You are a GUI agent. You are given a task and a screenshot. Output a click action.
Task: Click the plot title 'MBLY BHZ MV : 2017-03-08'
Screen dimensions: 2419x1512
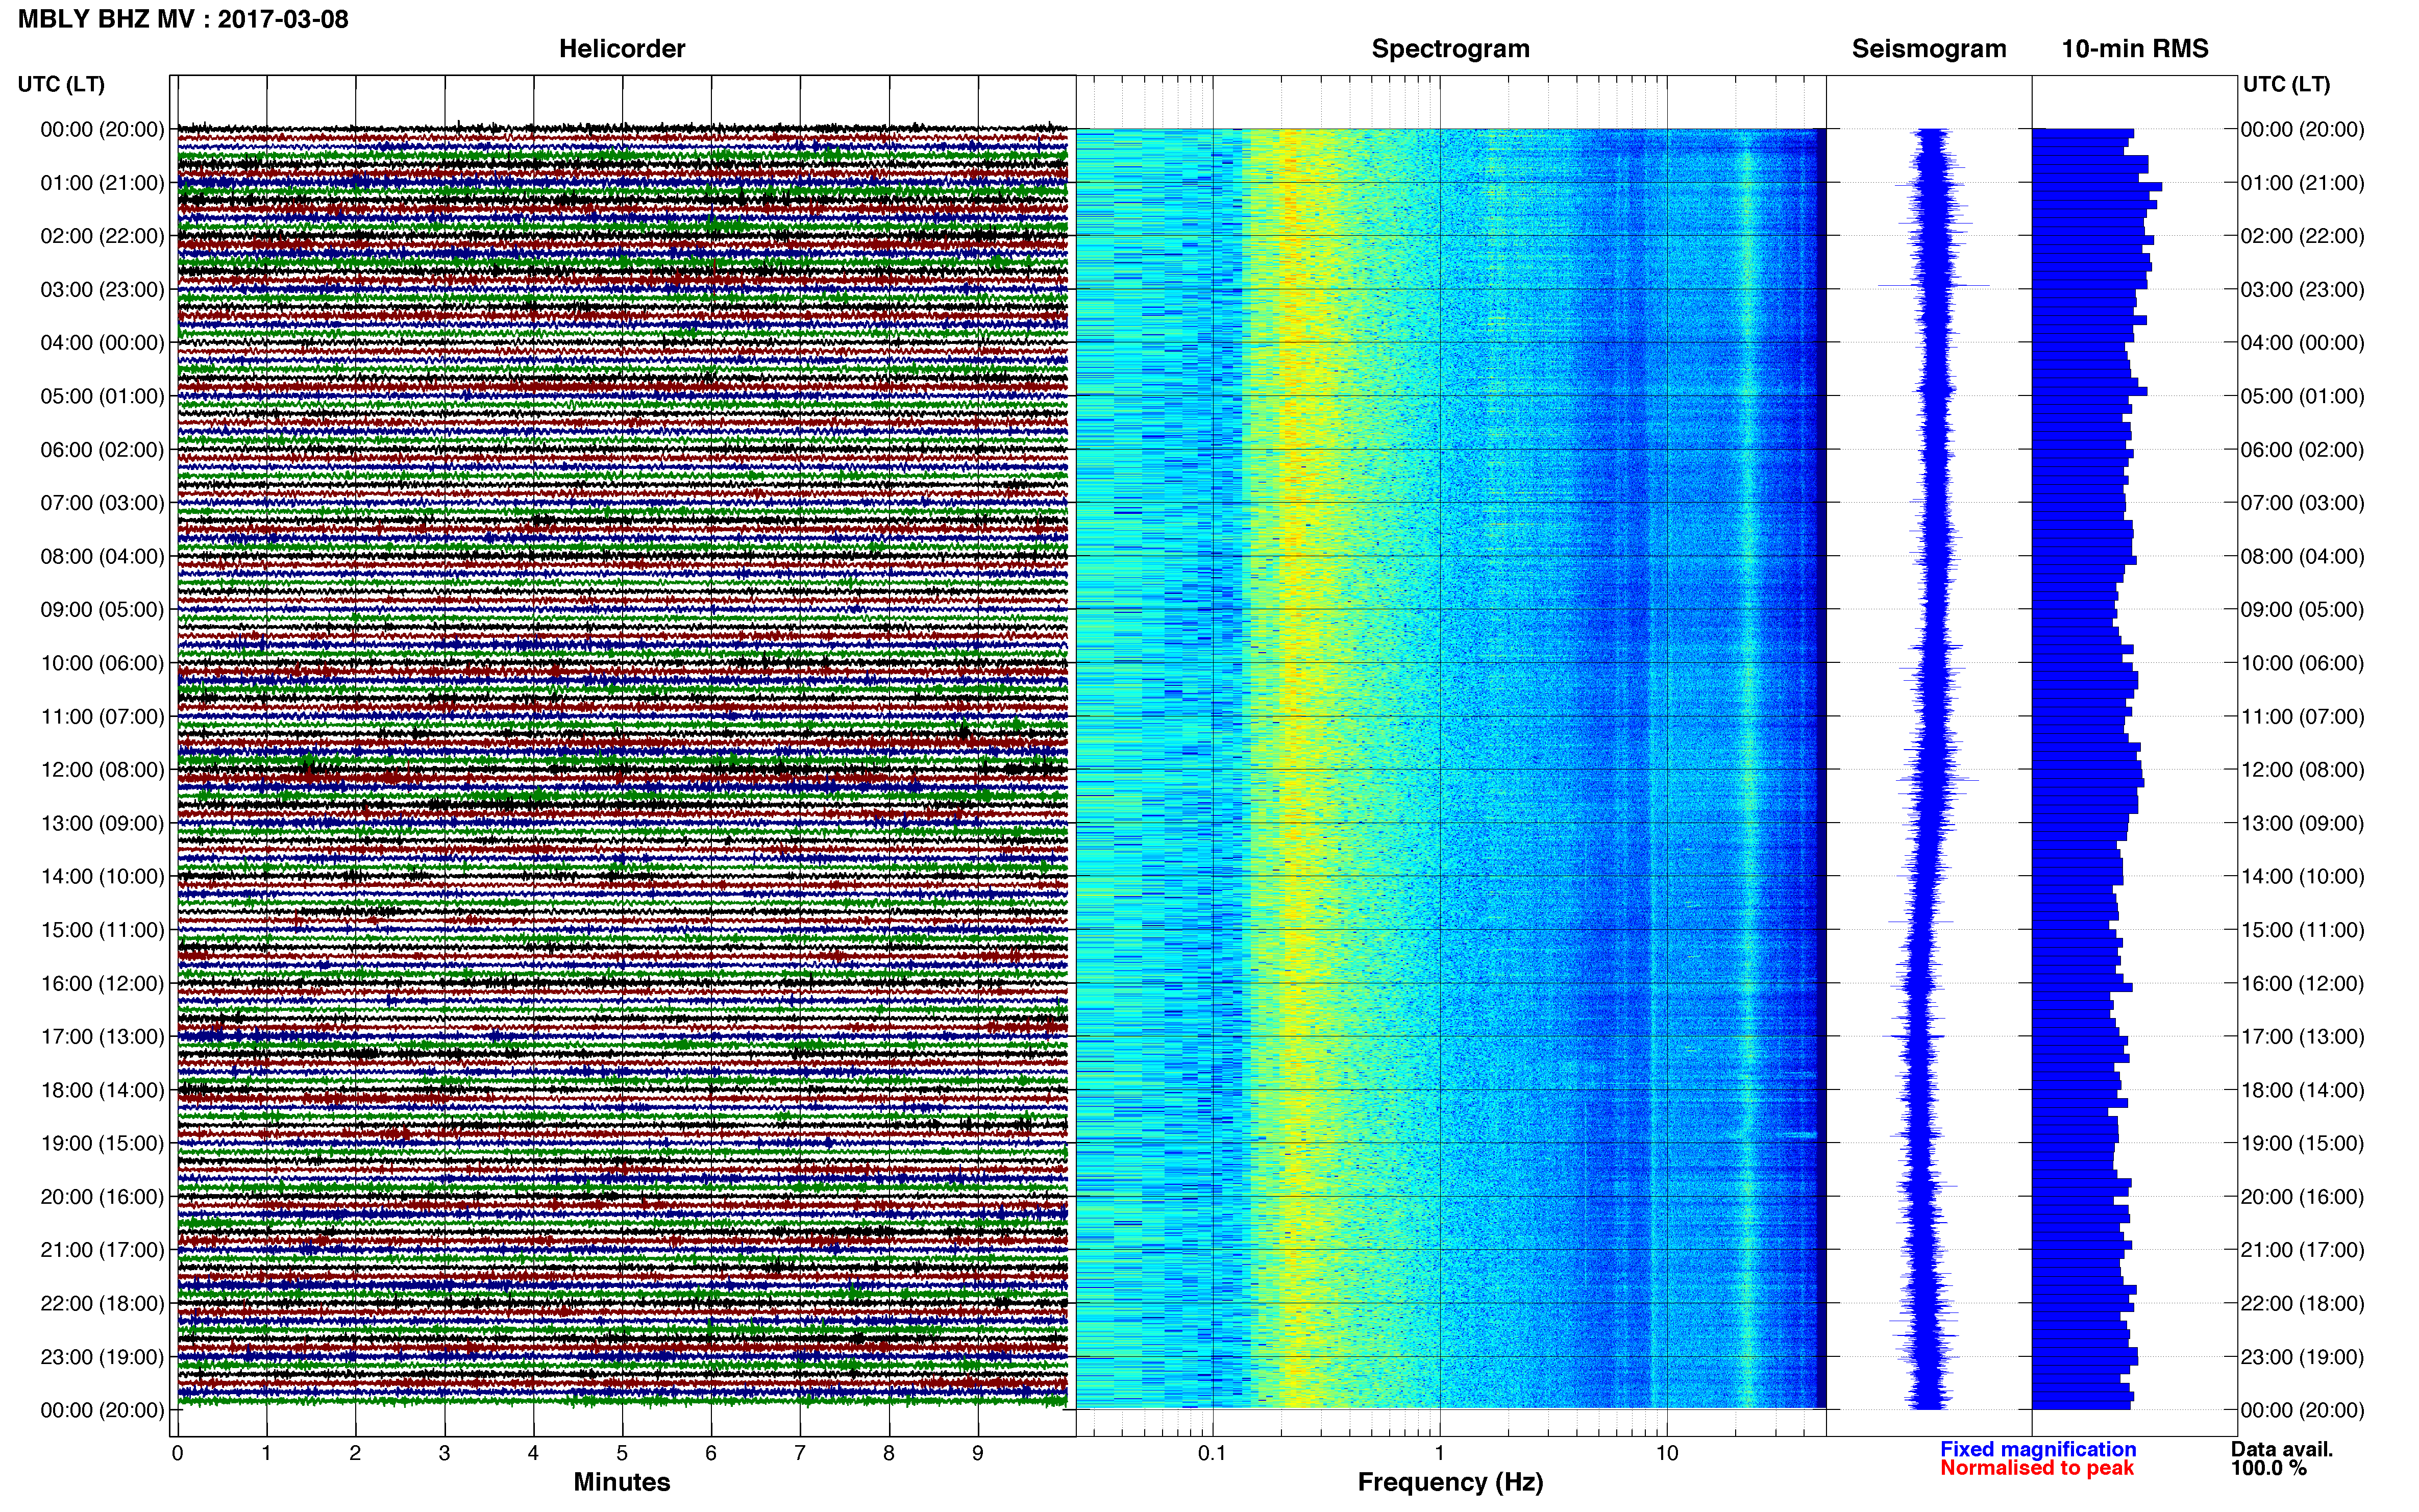point(183,19)
